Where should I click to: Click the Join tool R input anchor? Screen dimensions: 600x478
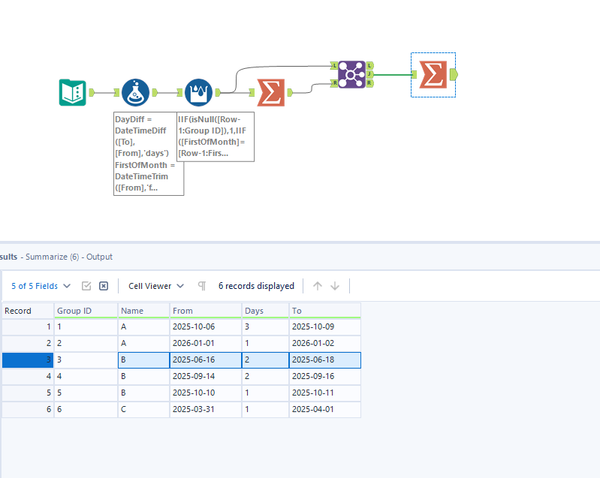click(334, 83)
